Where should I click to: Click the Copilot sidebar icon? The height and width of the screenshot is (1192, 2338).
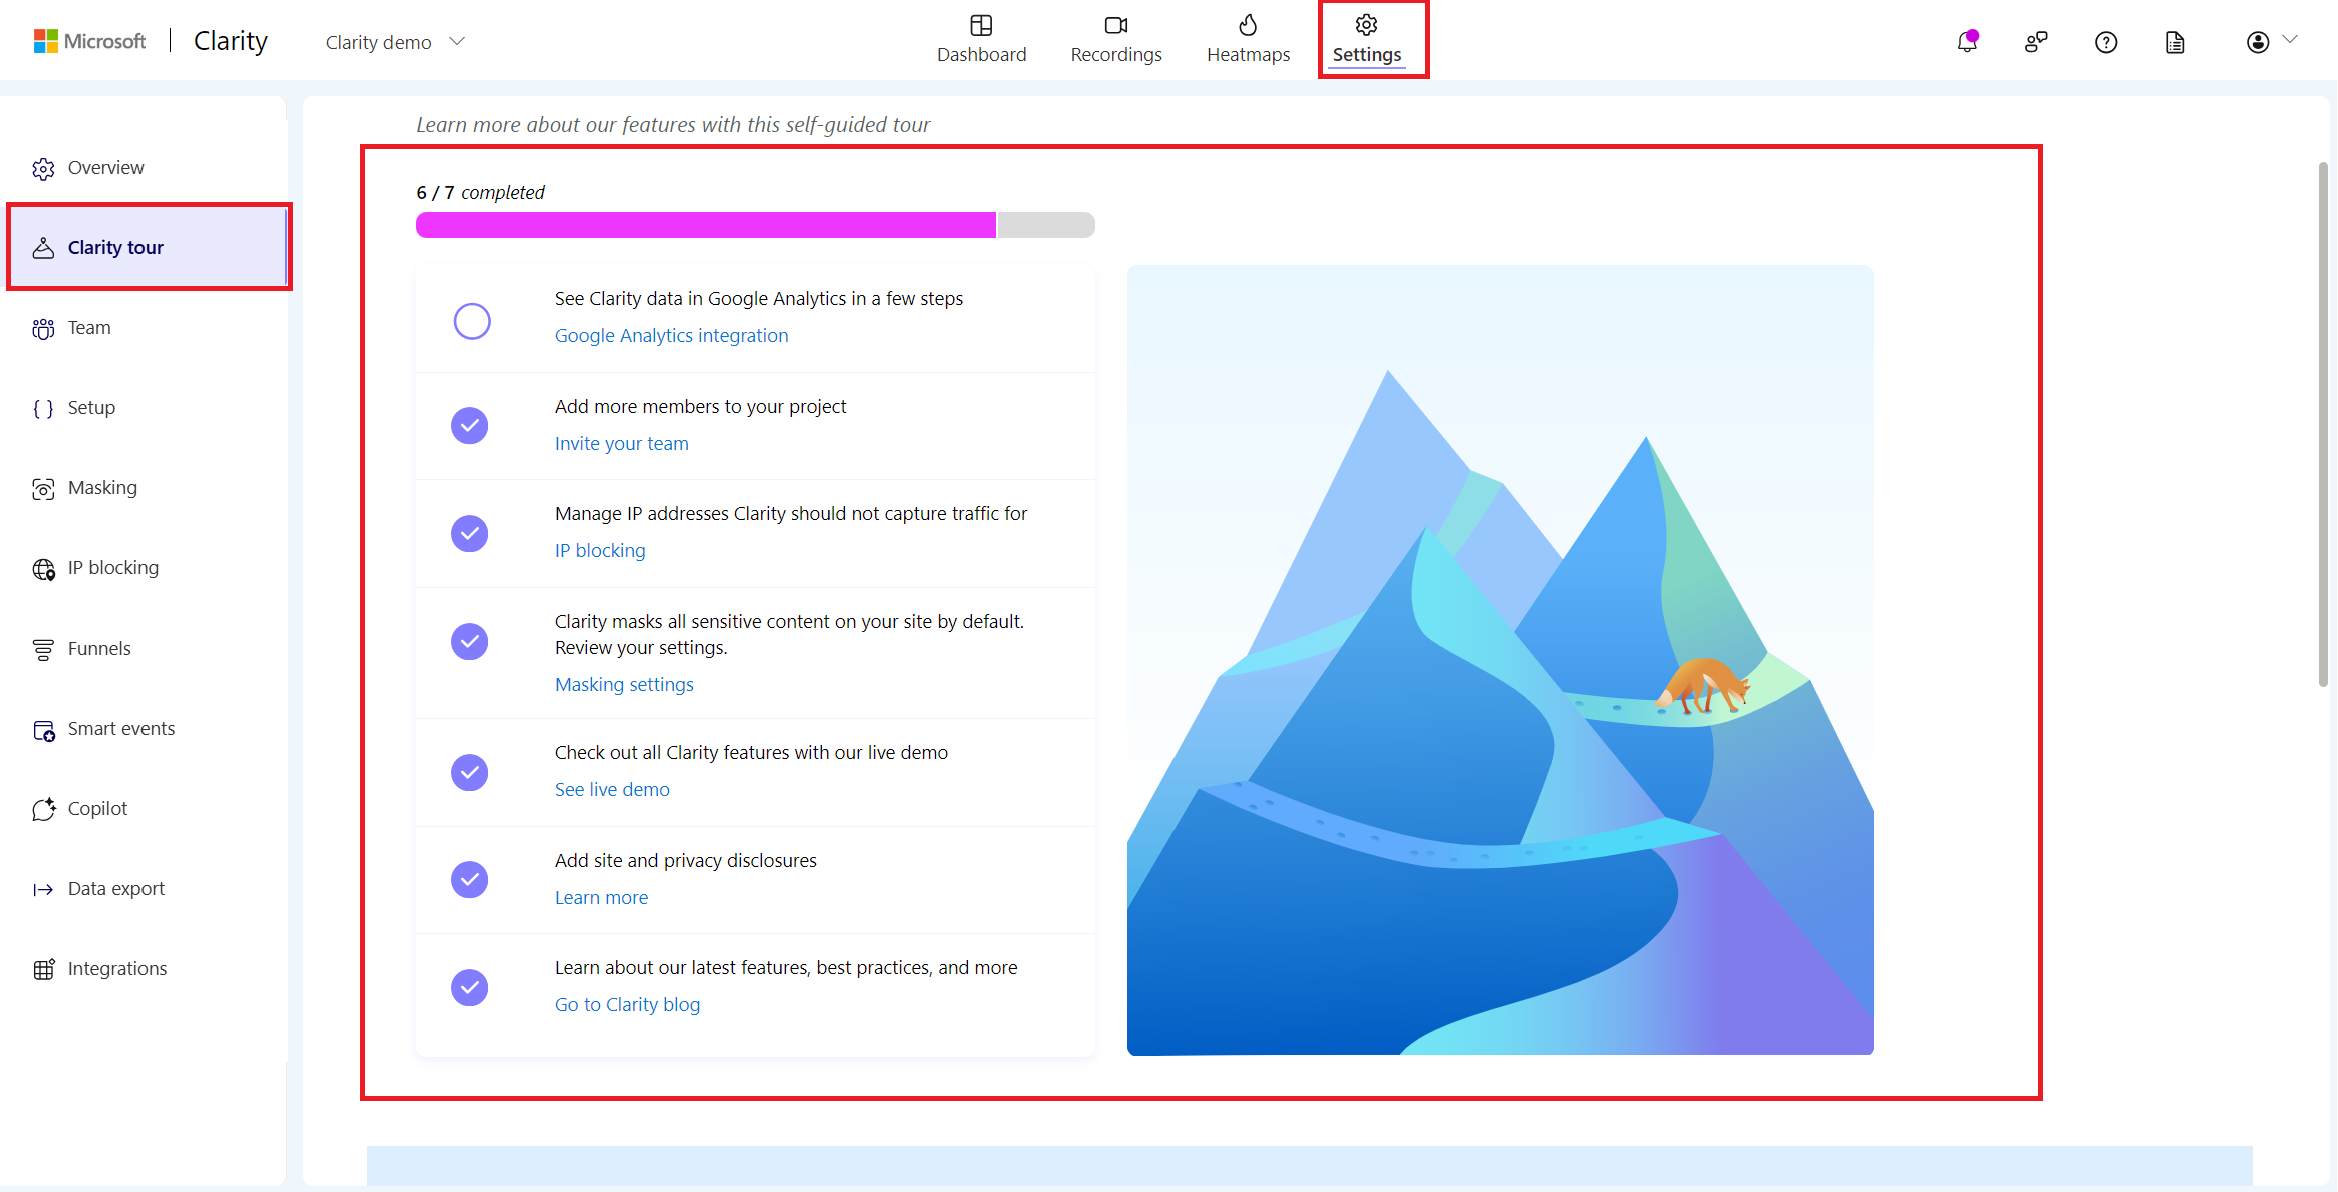[x=44, y=807]
